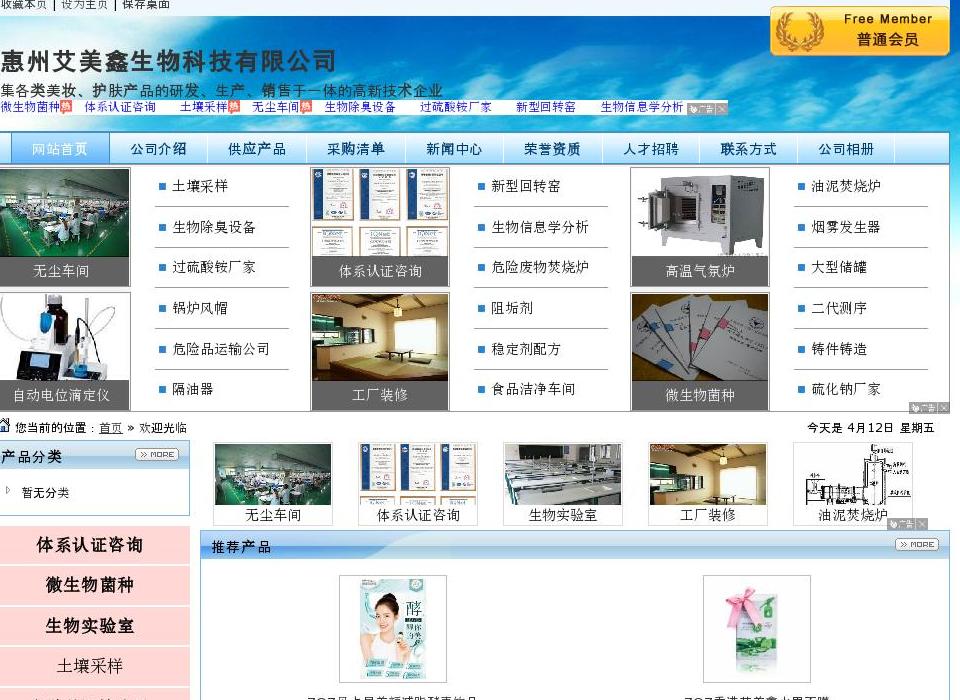Expand the 暂无分类 category arrow
960x700 pixels.
tap(8, 491)
